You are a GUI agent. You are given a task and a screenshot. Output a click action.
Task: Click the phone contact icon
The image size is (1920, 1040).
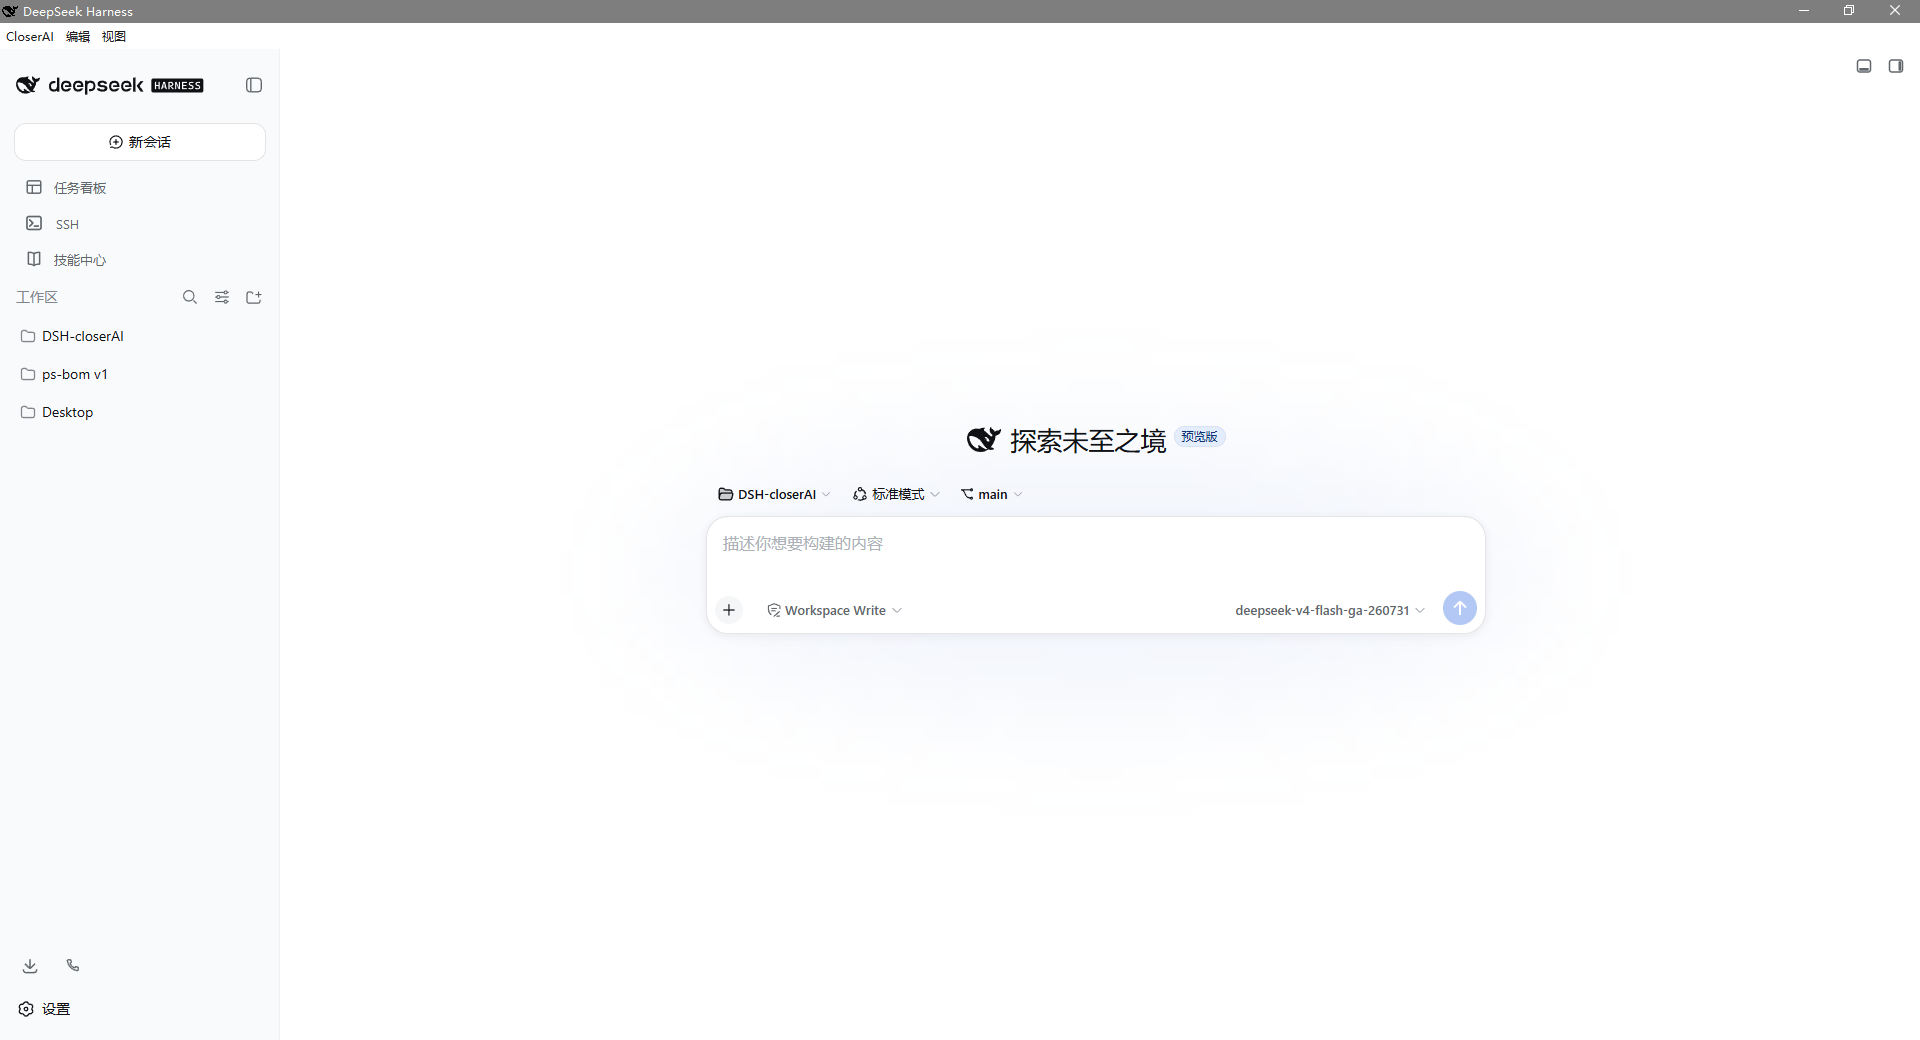(x=73, y=966)
